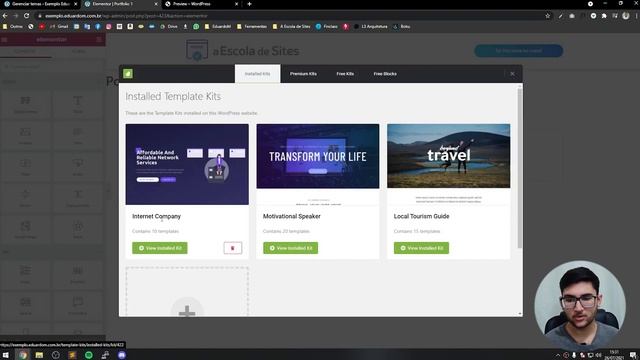The height and width of the screenshot is (360, 640).
Task: Open the Chrome profile avatar
Action: coord(626,16)
